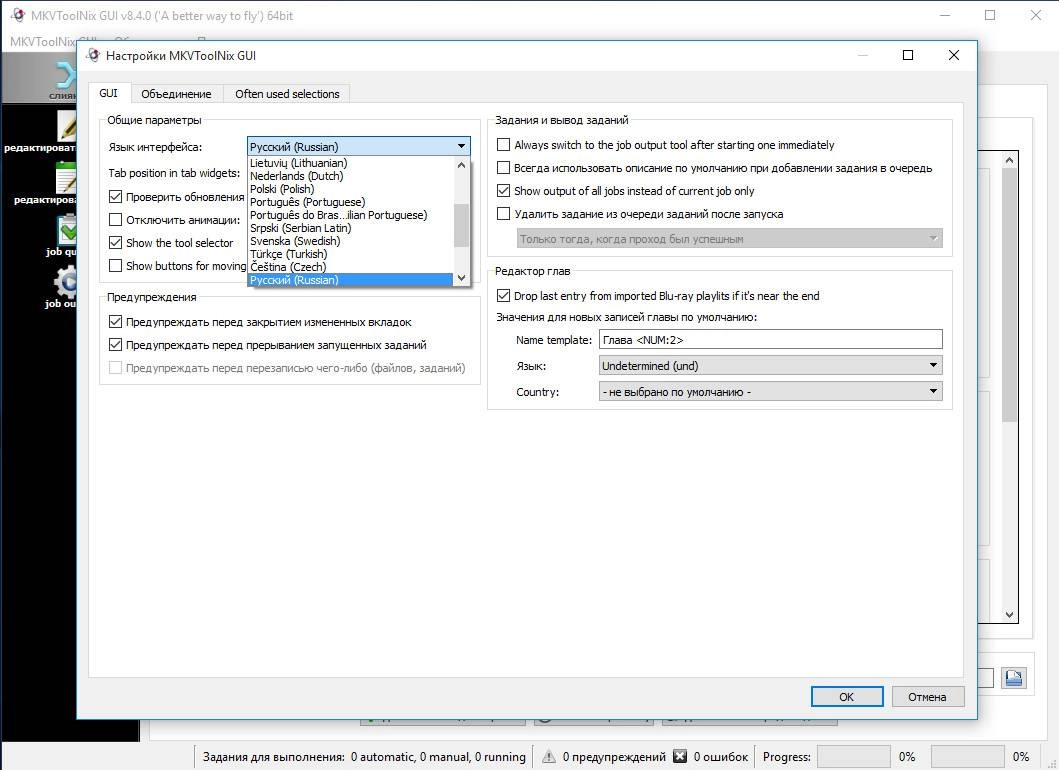Viewport: 1059px width, 770px height.
Task: Click MKVToolNix icon in settings dialog title
Action: pos(93,55)
